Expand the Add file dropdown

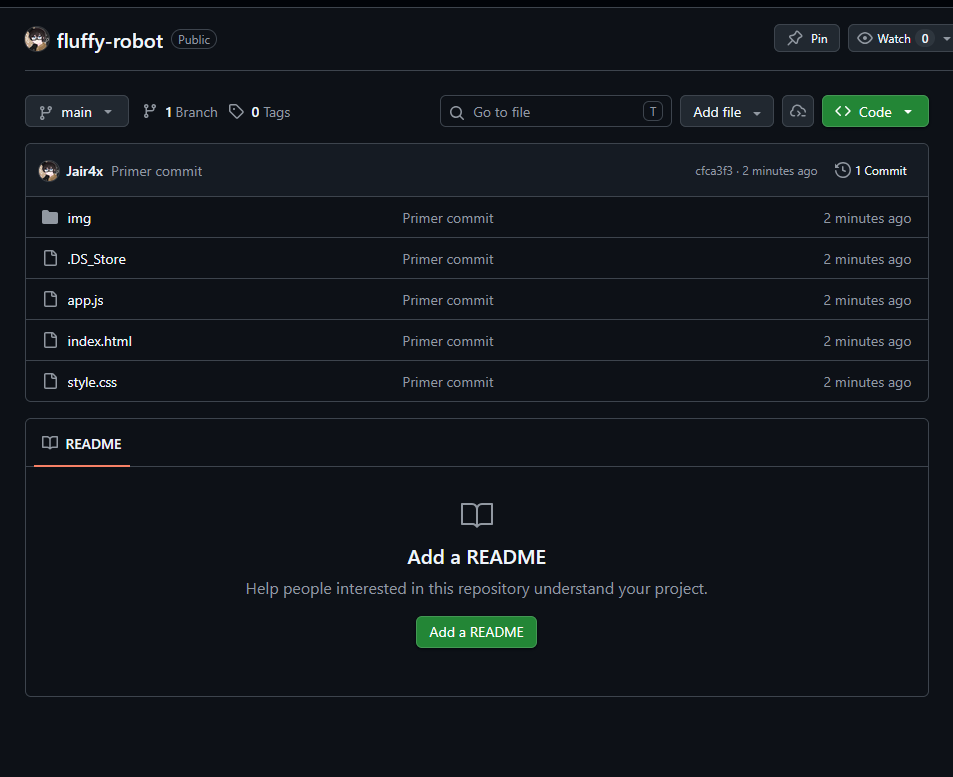point(726,111)
